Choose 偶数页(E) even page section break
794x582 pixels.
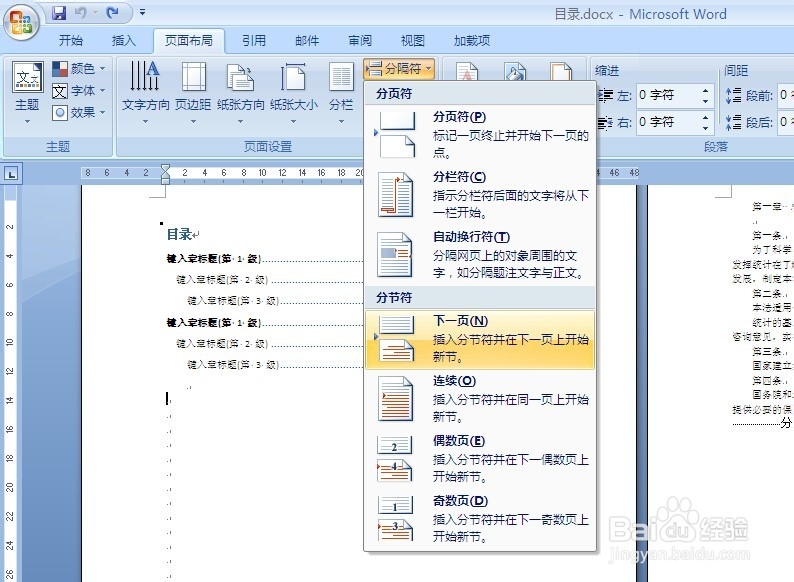[480, 459]
